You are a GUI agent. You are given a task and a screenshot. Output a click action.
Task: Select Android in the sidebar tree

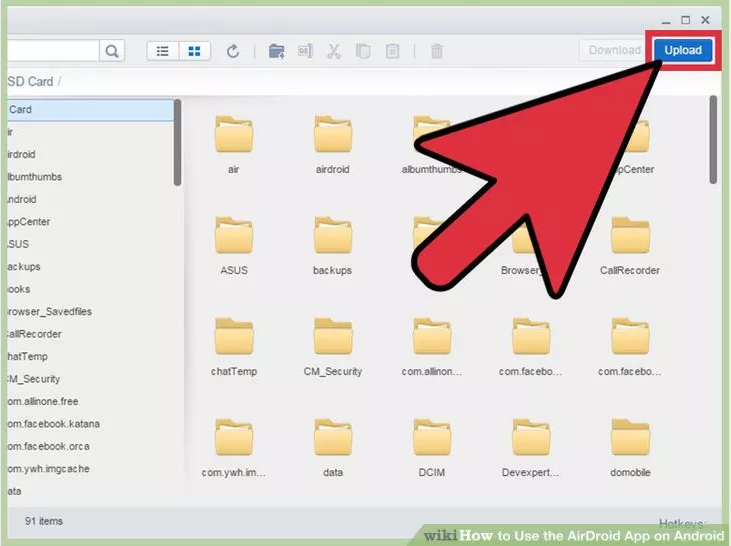tap(22, 199)
